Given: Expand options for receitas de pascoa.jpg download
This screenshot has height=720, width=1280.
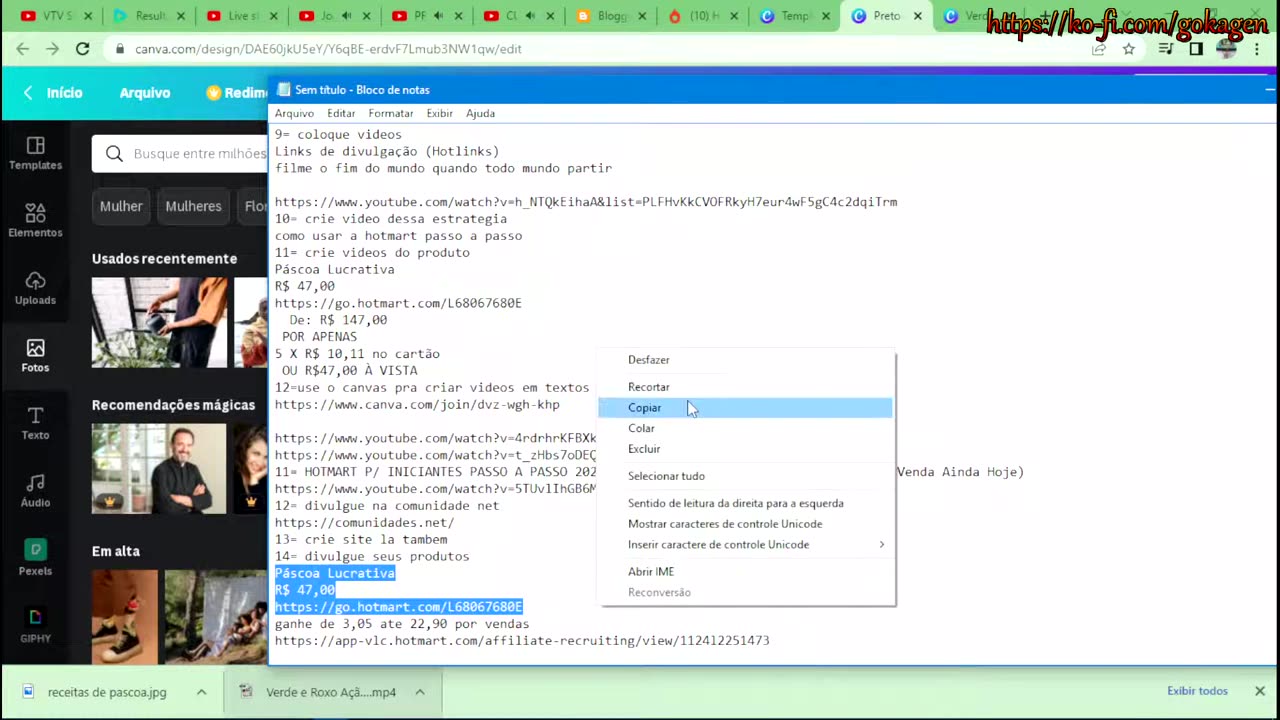Looking at the screenshot, I should [201, 692].
